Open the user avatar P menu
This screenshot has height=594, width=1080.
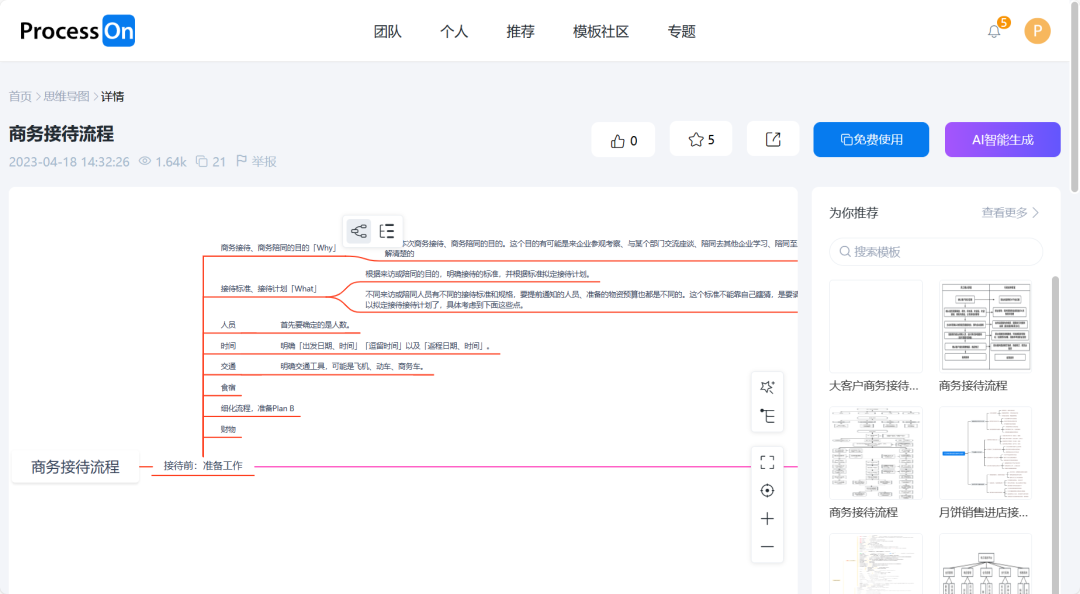[1037, 31]
